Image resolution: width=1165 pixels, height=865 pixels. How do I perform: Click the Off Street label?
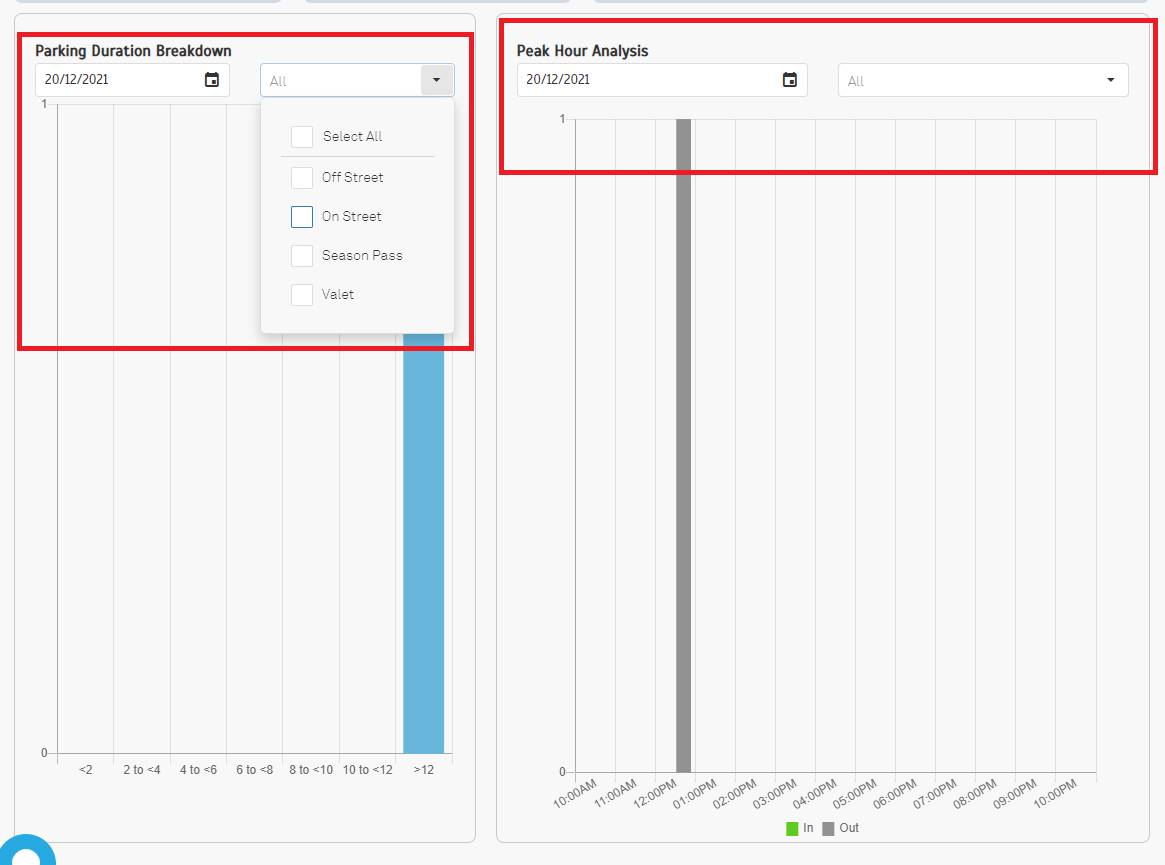click(x=353, y=178)
